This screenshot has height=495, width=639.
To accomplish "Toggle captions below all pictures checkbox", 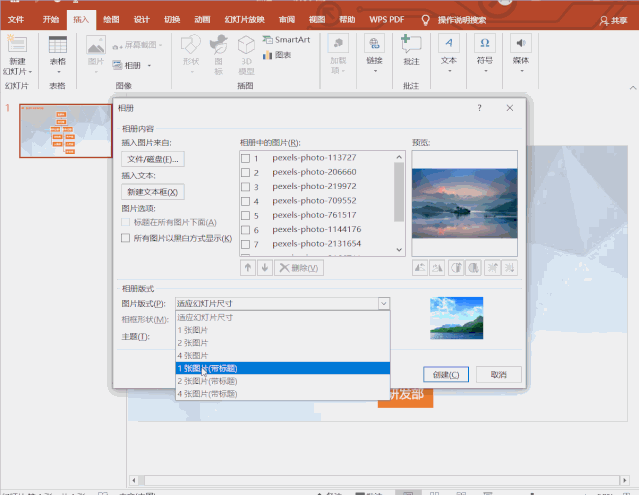I will (126, 222).
